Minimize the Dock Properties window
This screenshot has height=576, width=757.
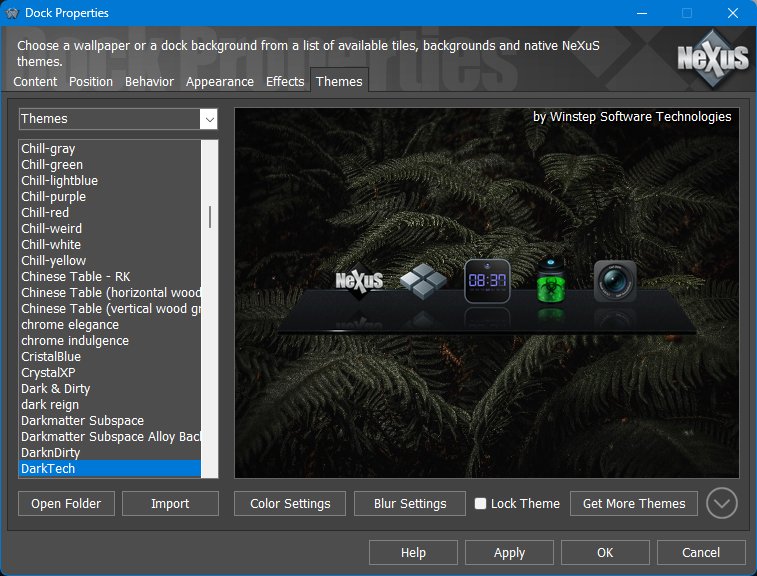pyautogui.click(x=642, y=13)
